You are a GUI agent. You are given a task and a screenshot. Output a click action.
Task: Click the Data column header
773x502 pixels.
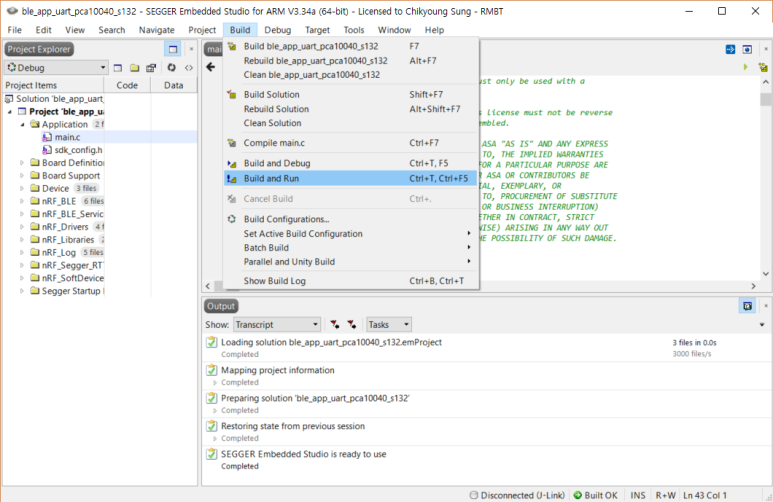[174, 85]
